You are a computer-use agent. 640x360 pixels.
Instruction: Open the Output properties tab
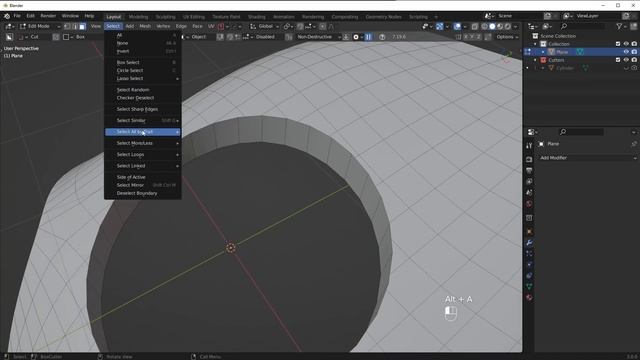click(x=529, y=170)
